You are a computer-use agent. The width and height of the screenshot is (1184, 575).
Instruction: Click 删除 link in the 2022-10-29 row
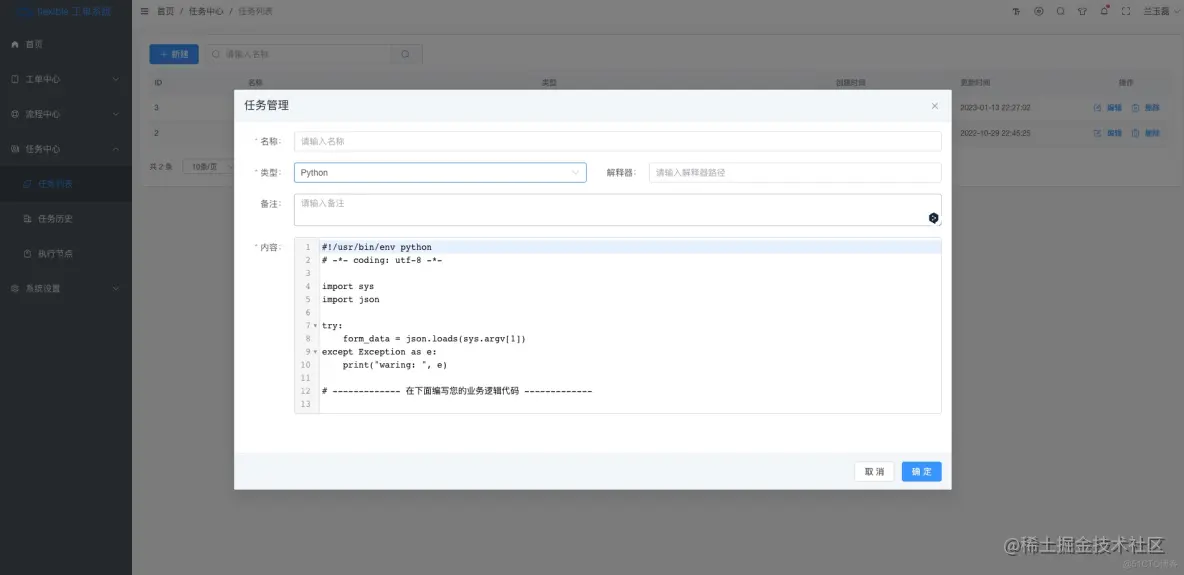(x=1152, y=133)
